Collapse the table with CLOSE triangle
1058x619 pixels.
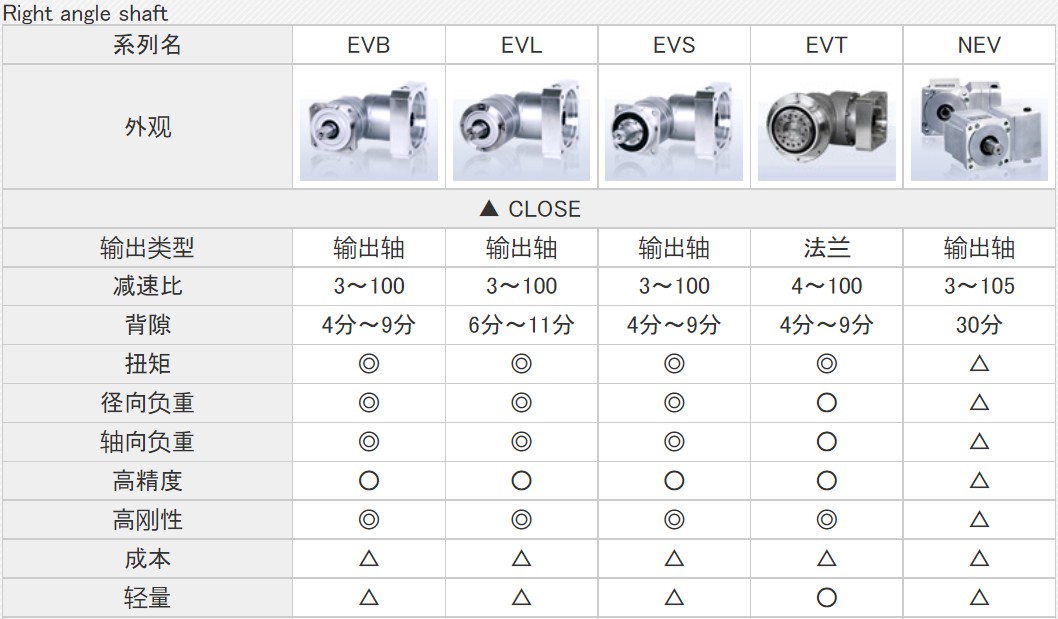point(530,209)
